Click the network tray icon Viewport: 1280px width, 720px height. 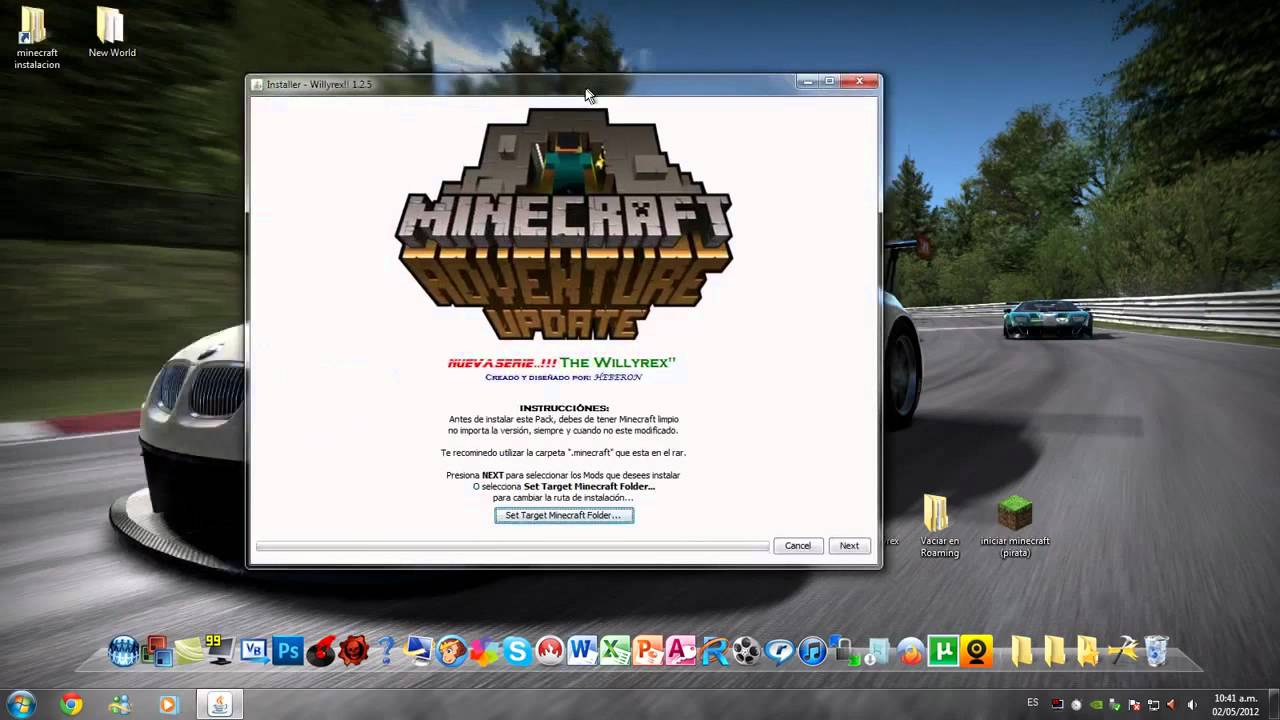pos(1153,705)
